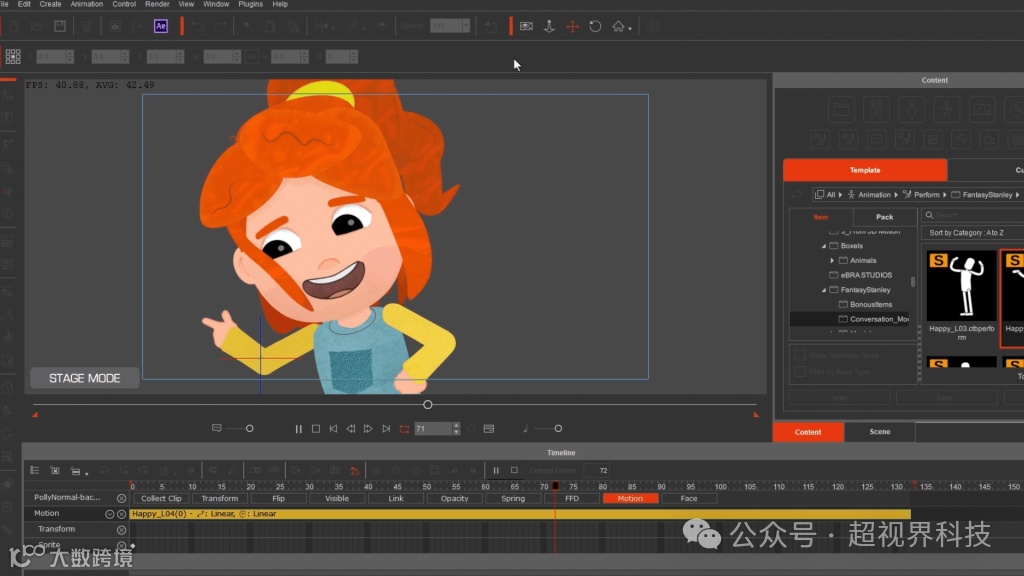This screenshot has width=1024, height=576.
Task: Click the After Effects export icon
Action: point(161,26)
